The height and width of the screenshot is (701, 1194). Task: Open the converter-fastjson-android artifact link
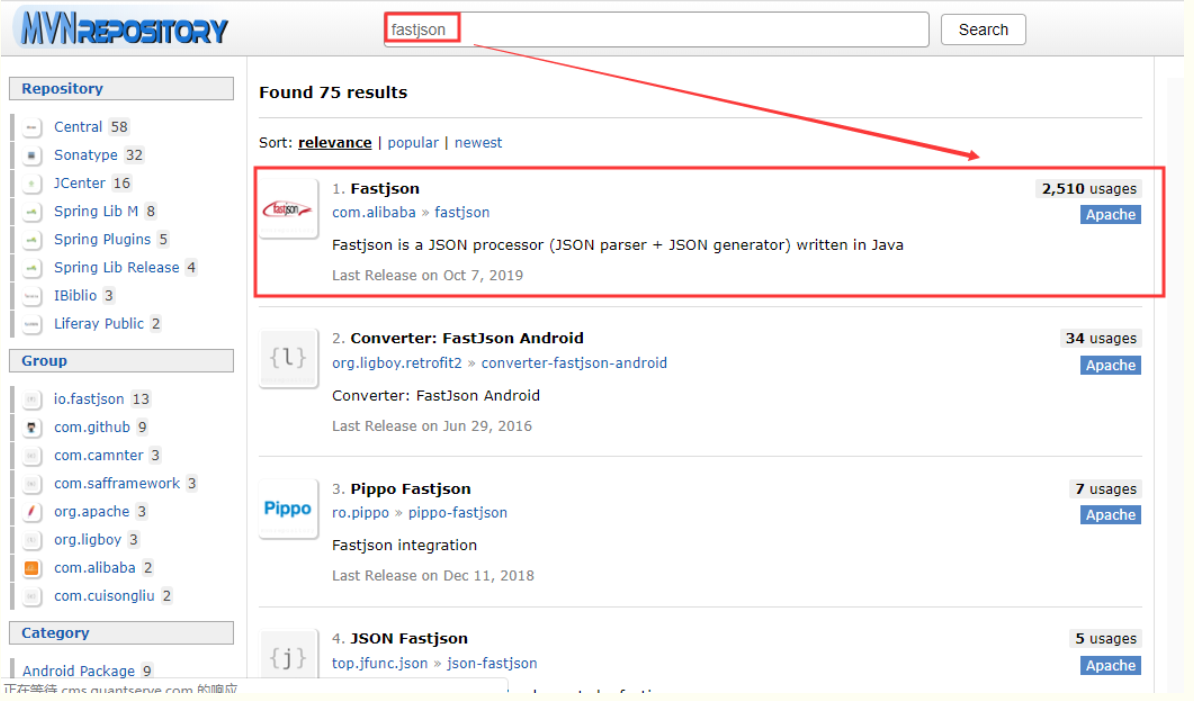click(574, 363)
